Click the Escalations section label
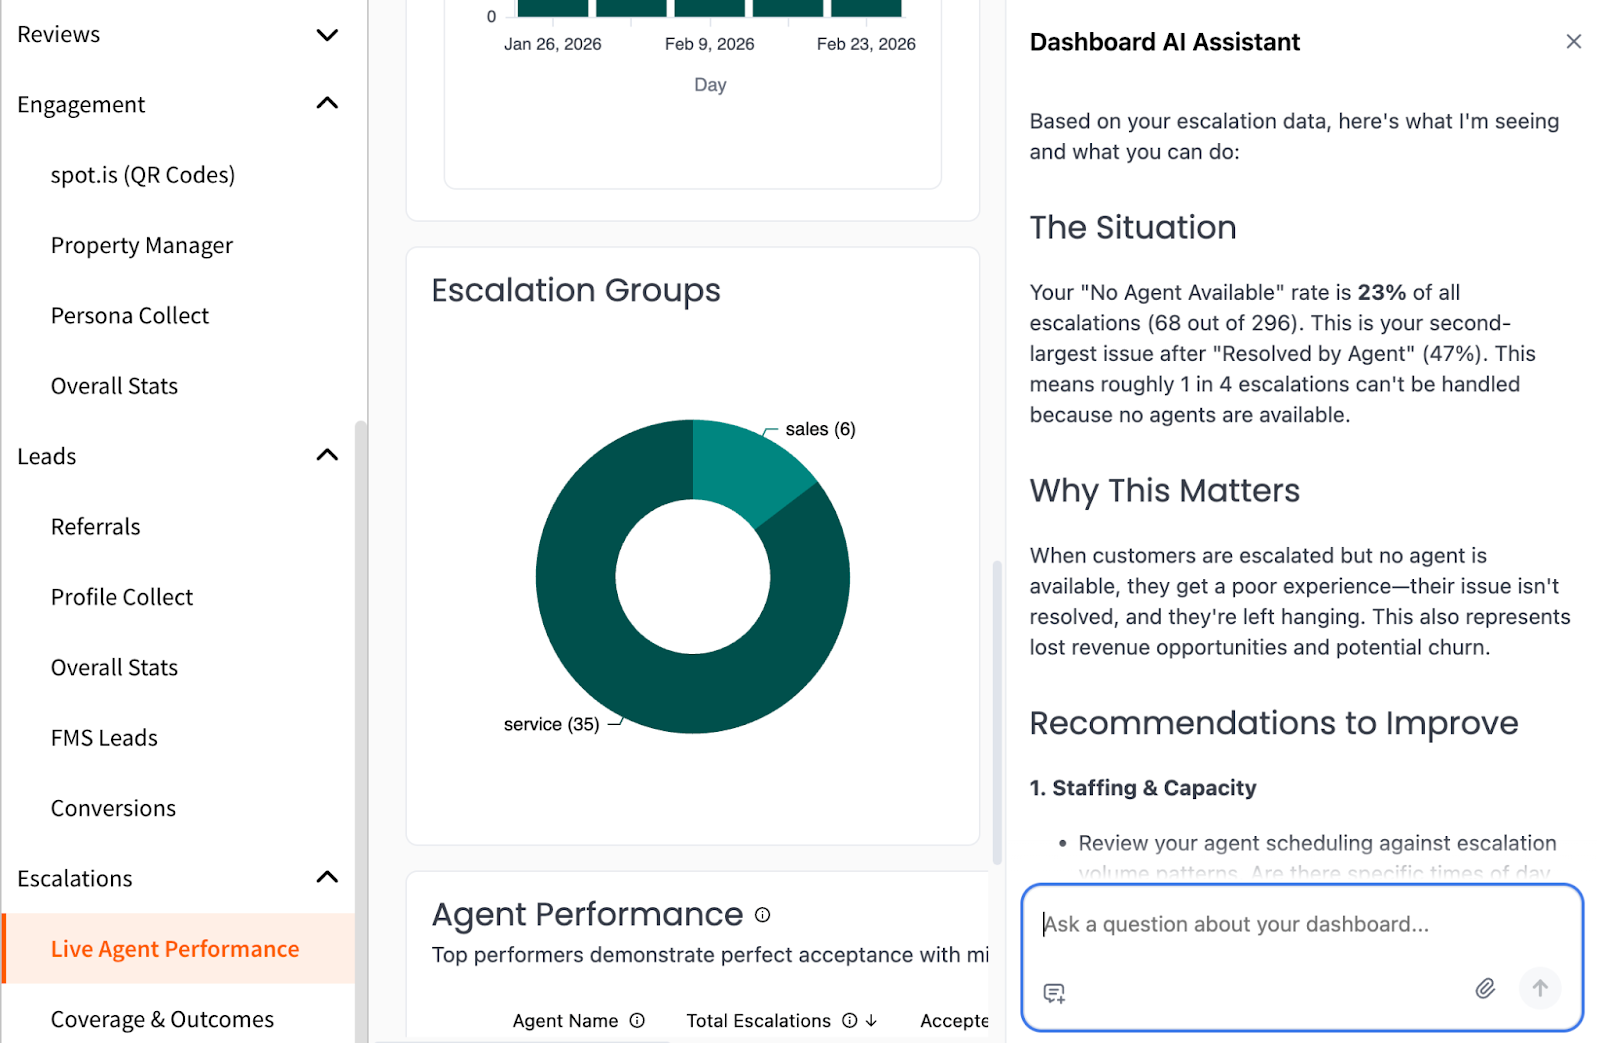 [75, 879]
